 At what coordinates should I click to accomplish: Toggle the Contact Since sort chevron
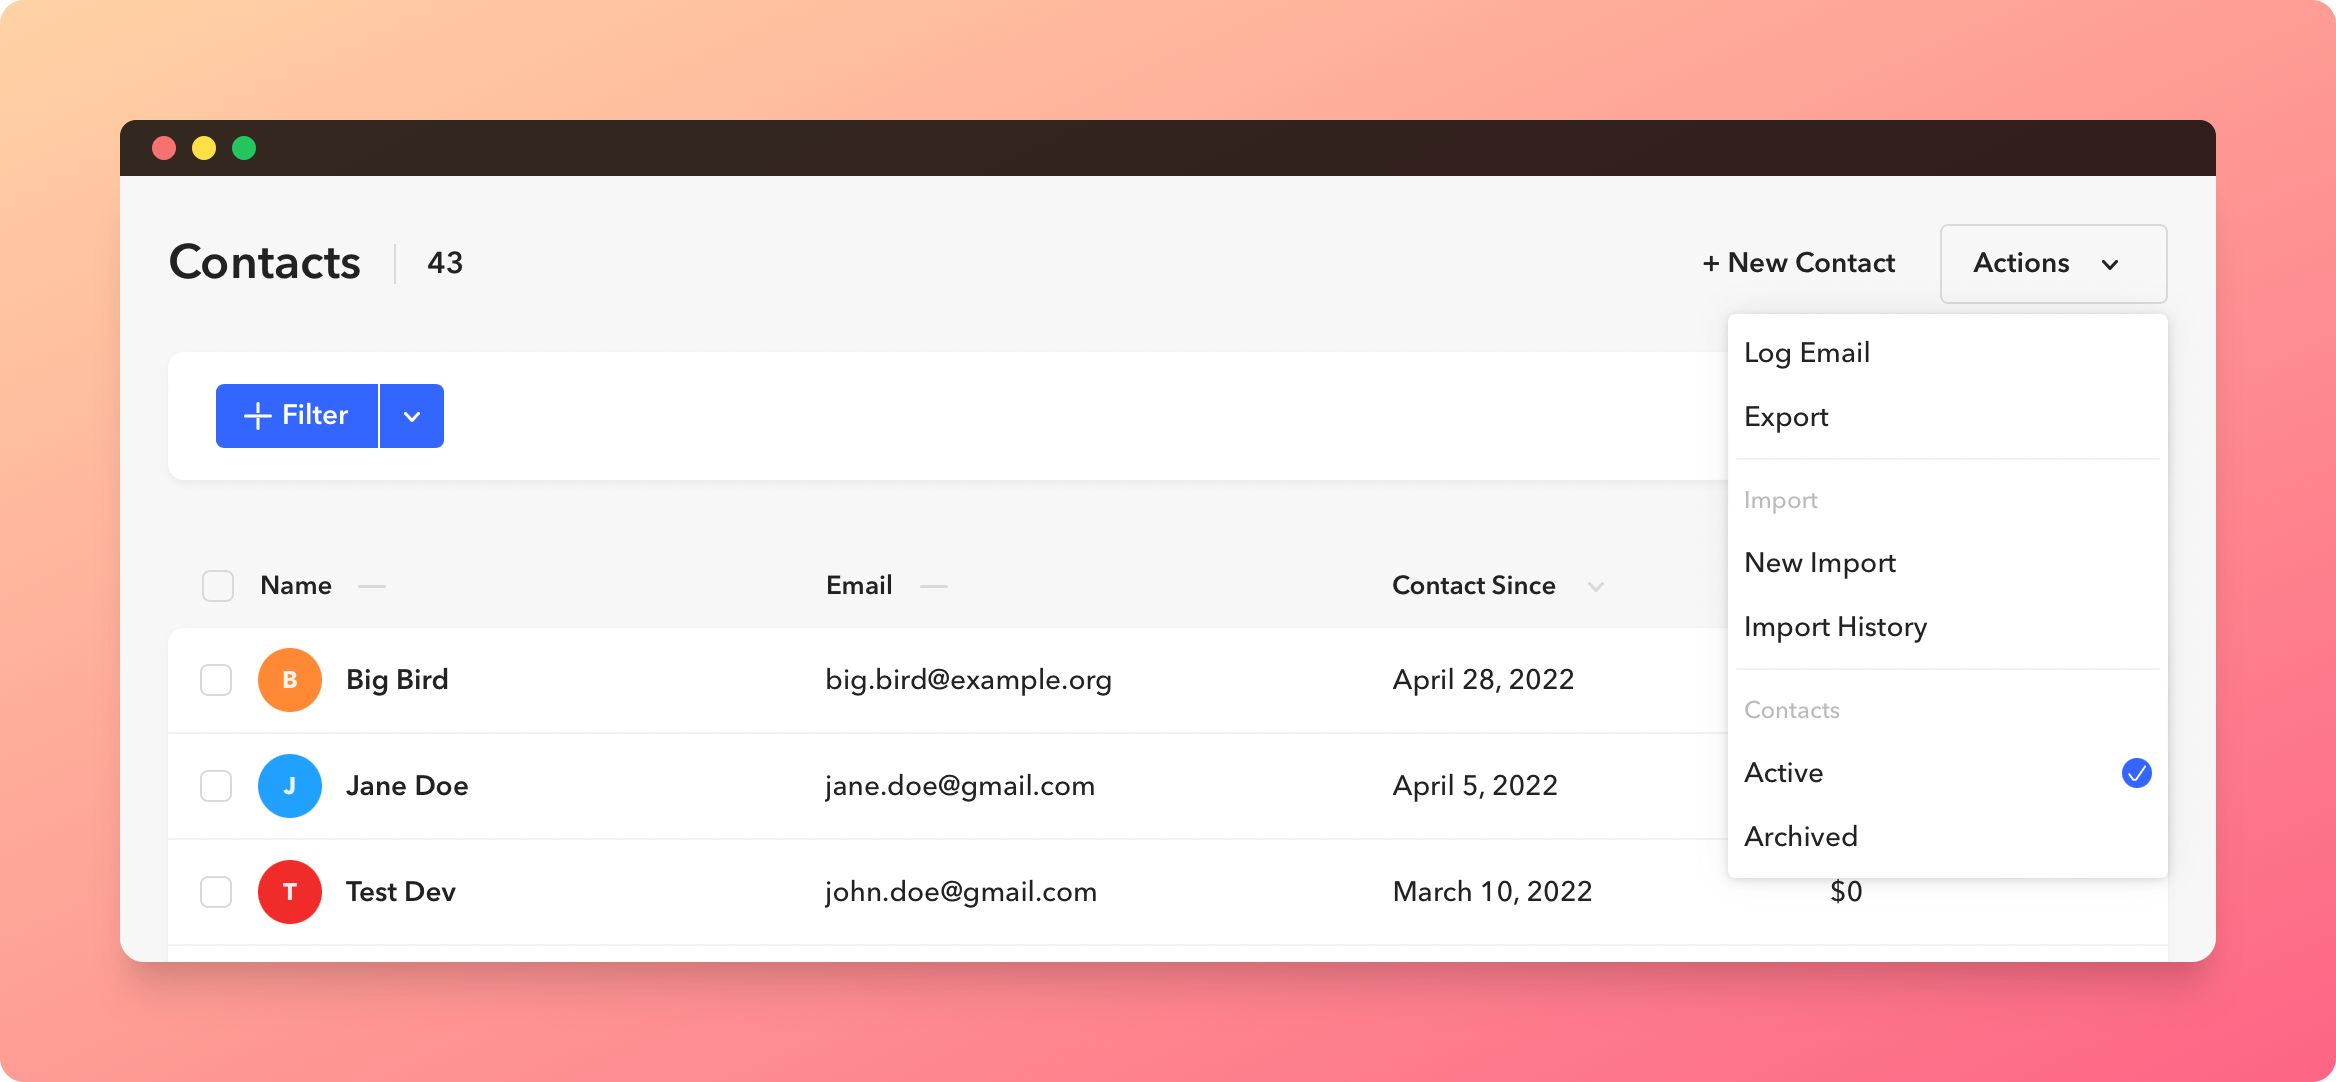point(1596,587)
